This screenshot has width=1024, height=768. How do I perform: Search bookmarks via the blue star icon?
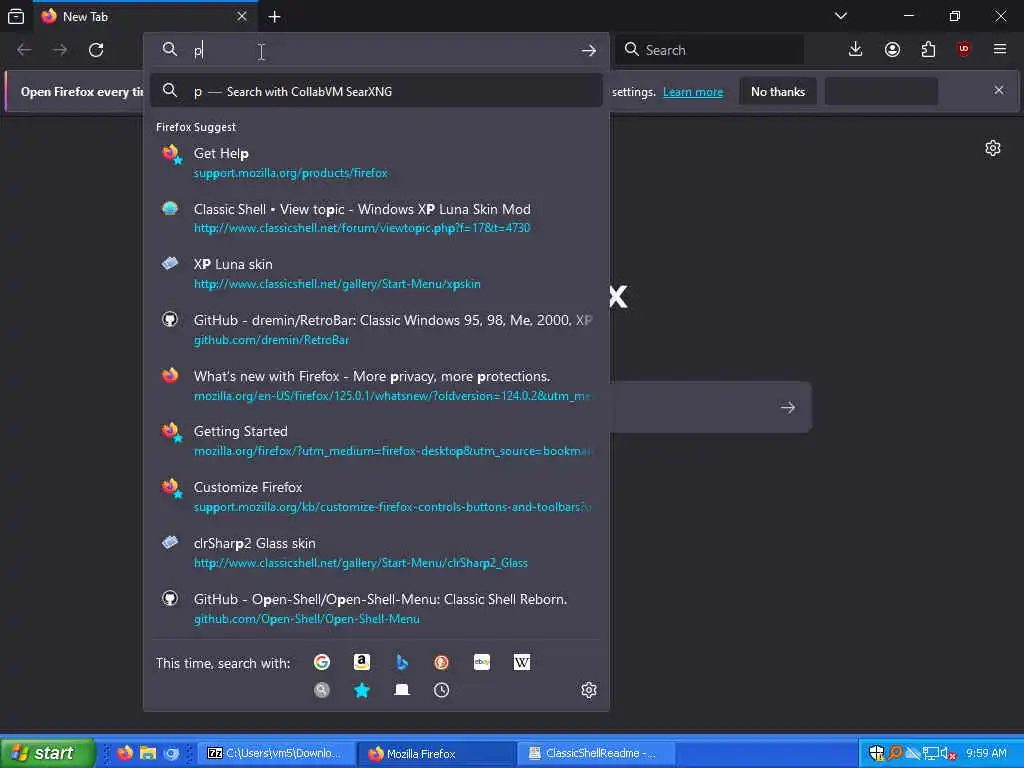tap(362, 690)
